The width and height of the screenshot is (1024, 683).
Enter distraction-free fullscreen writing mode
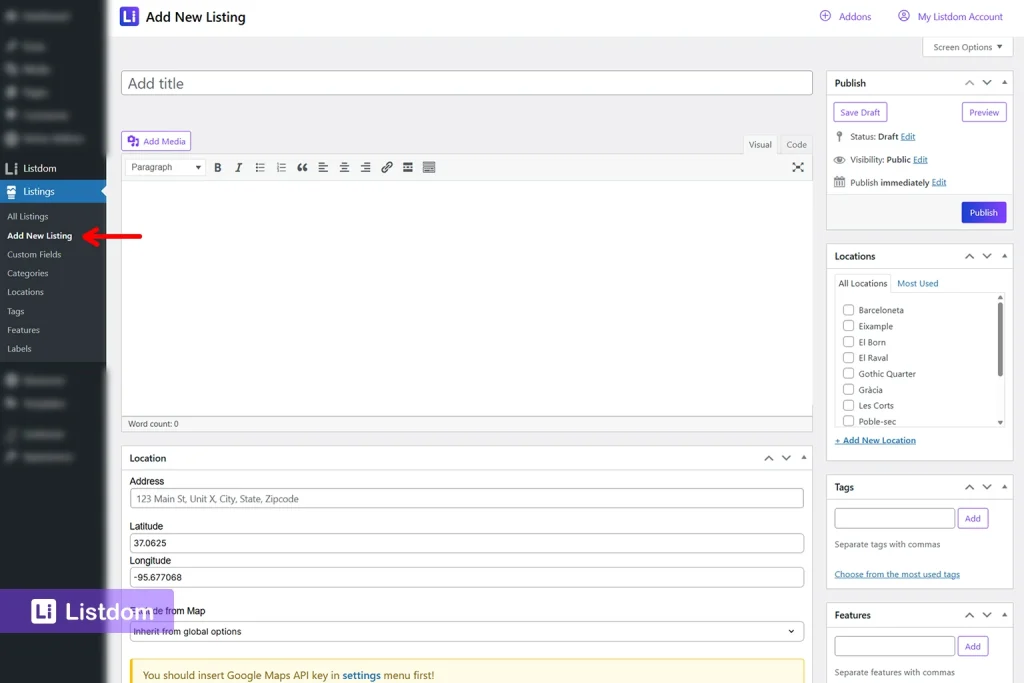[x=798, y=167]
